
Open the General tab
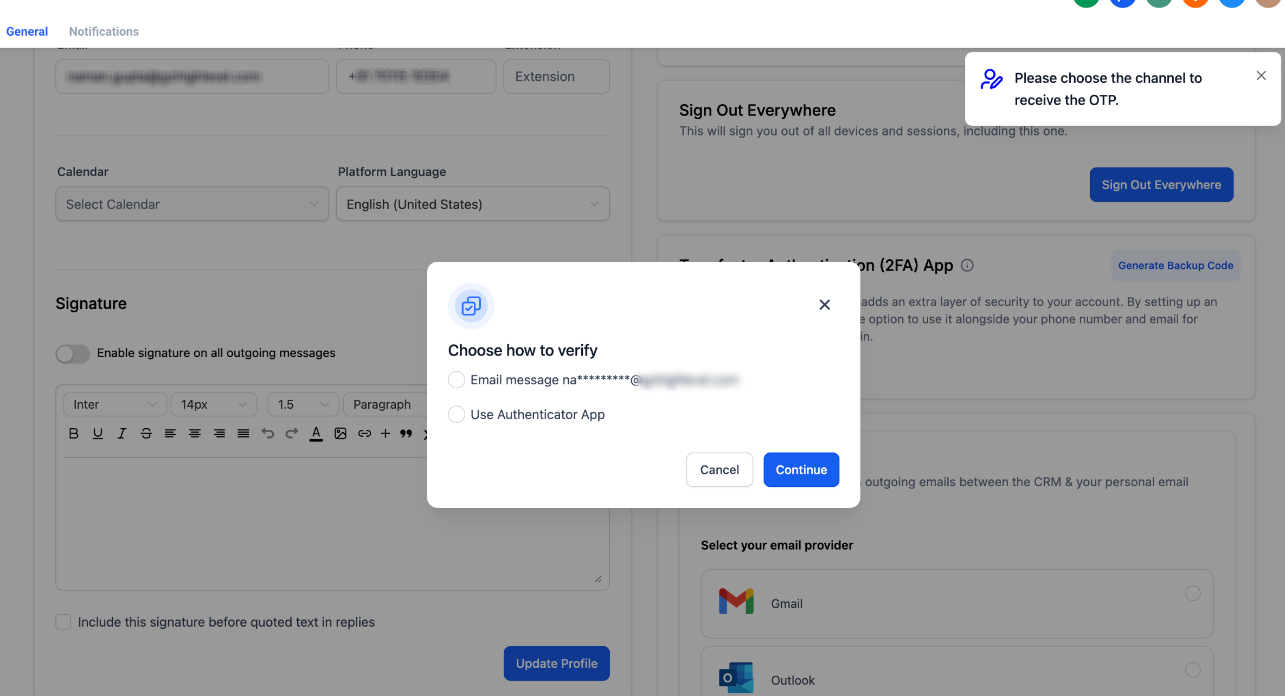(27, 31)
